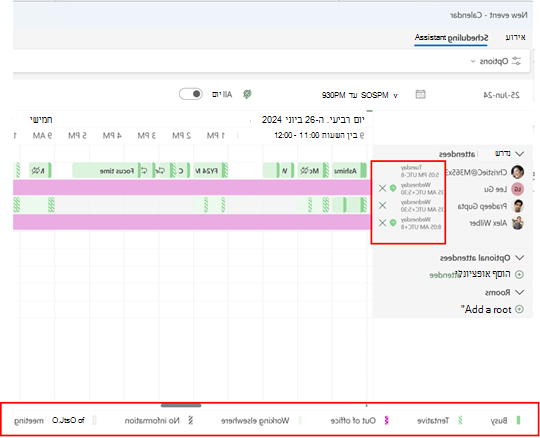Click the plus icon to add optional attendee
The image size is (540, 438).
pos(519,274)
